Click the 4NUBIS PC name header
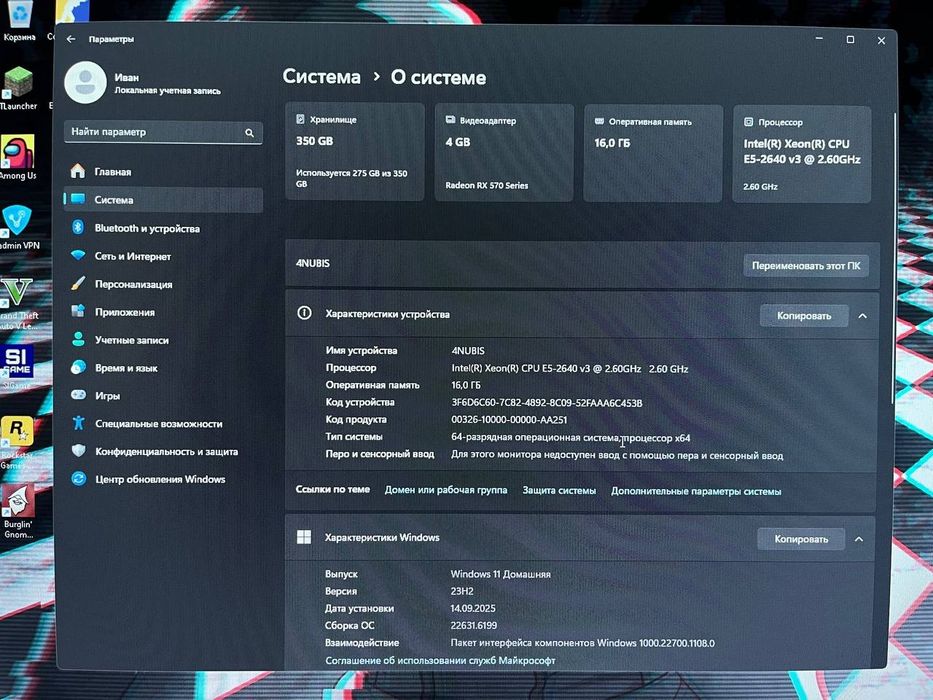 point(312,263)
